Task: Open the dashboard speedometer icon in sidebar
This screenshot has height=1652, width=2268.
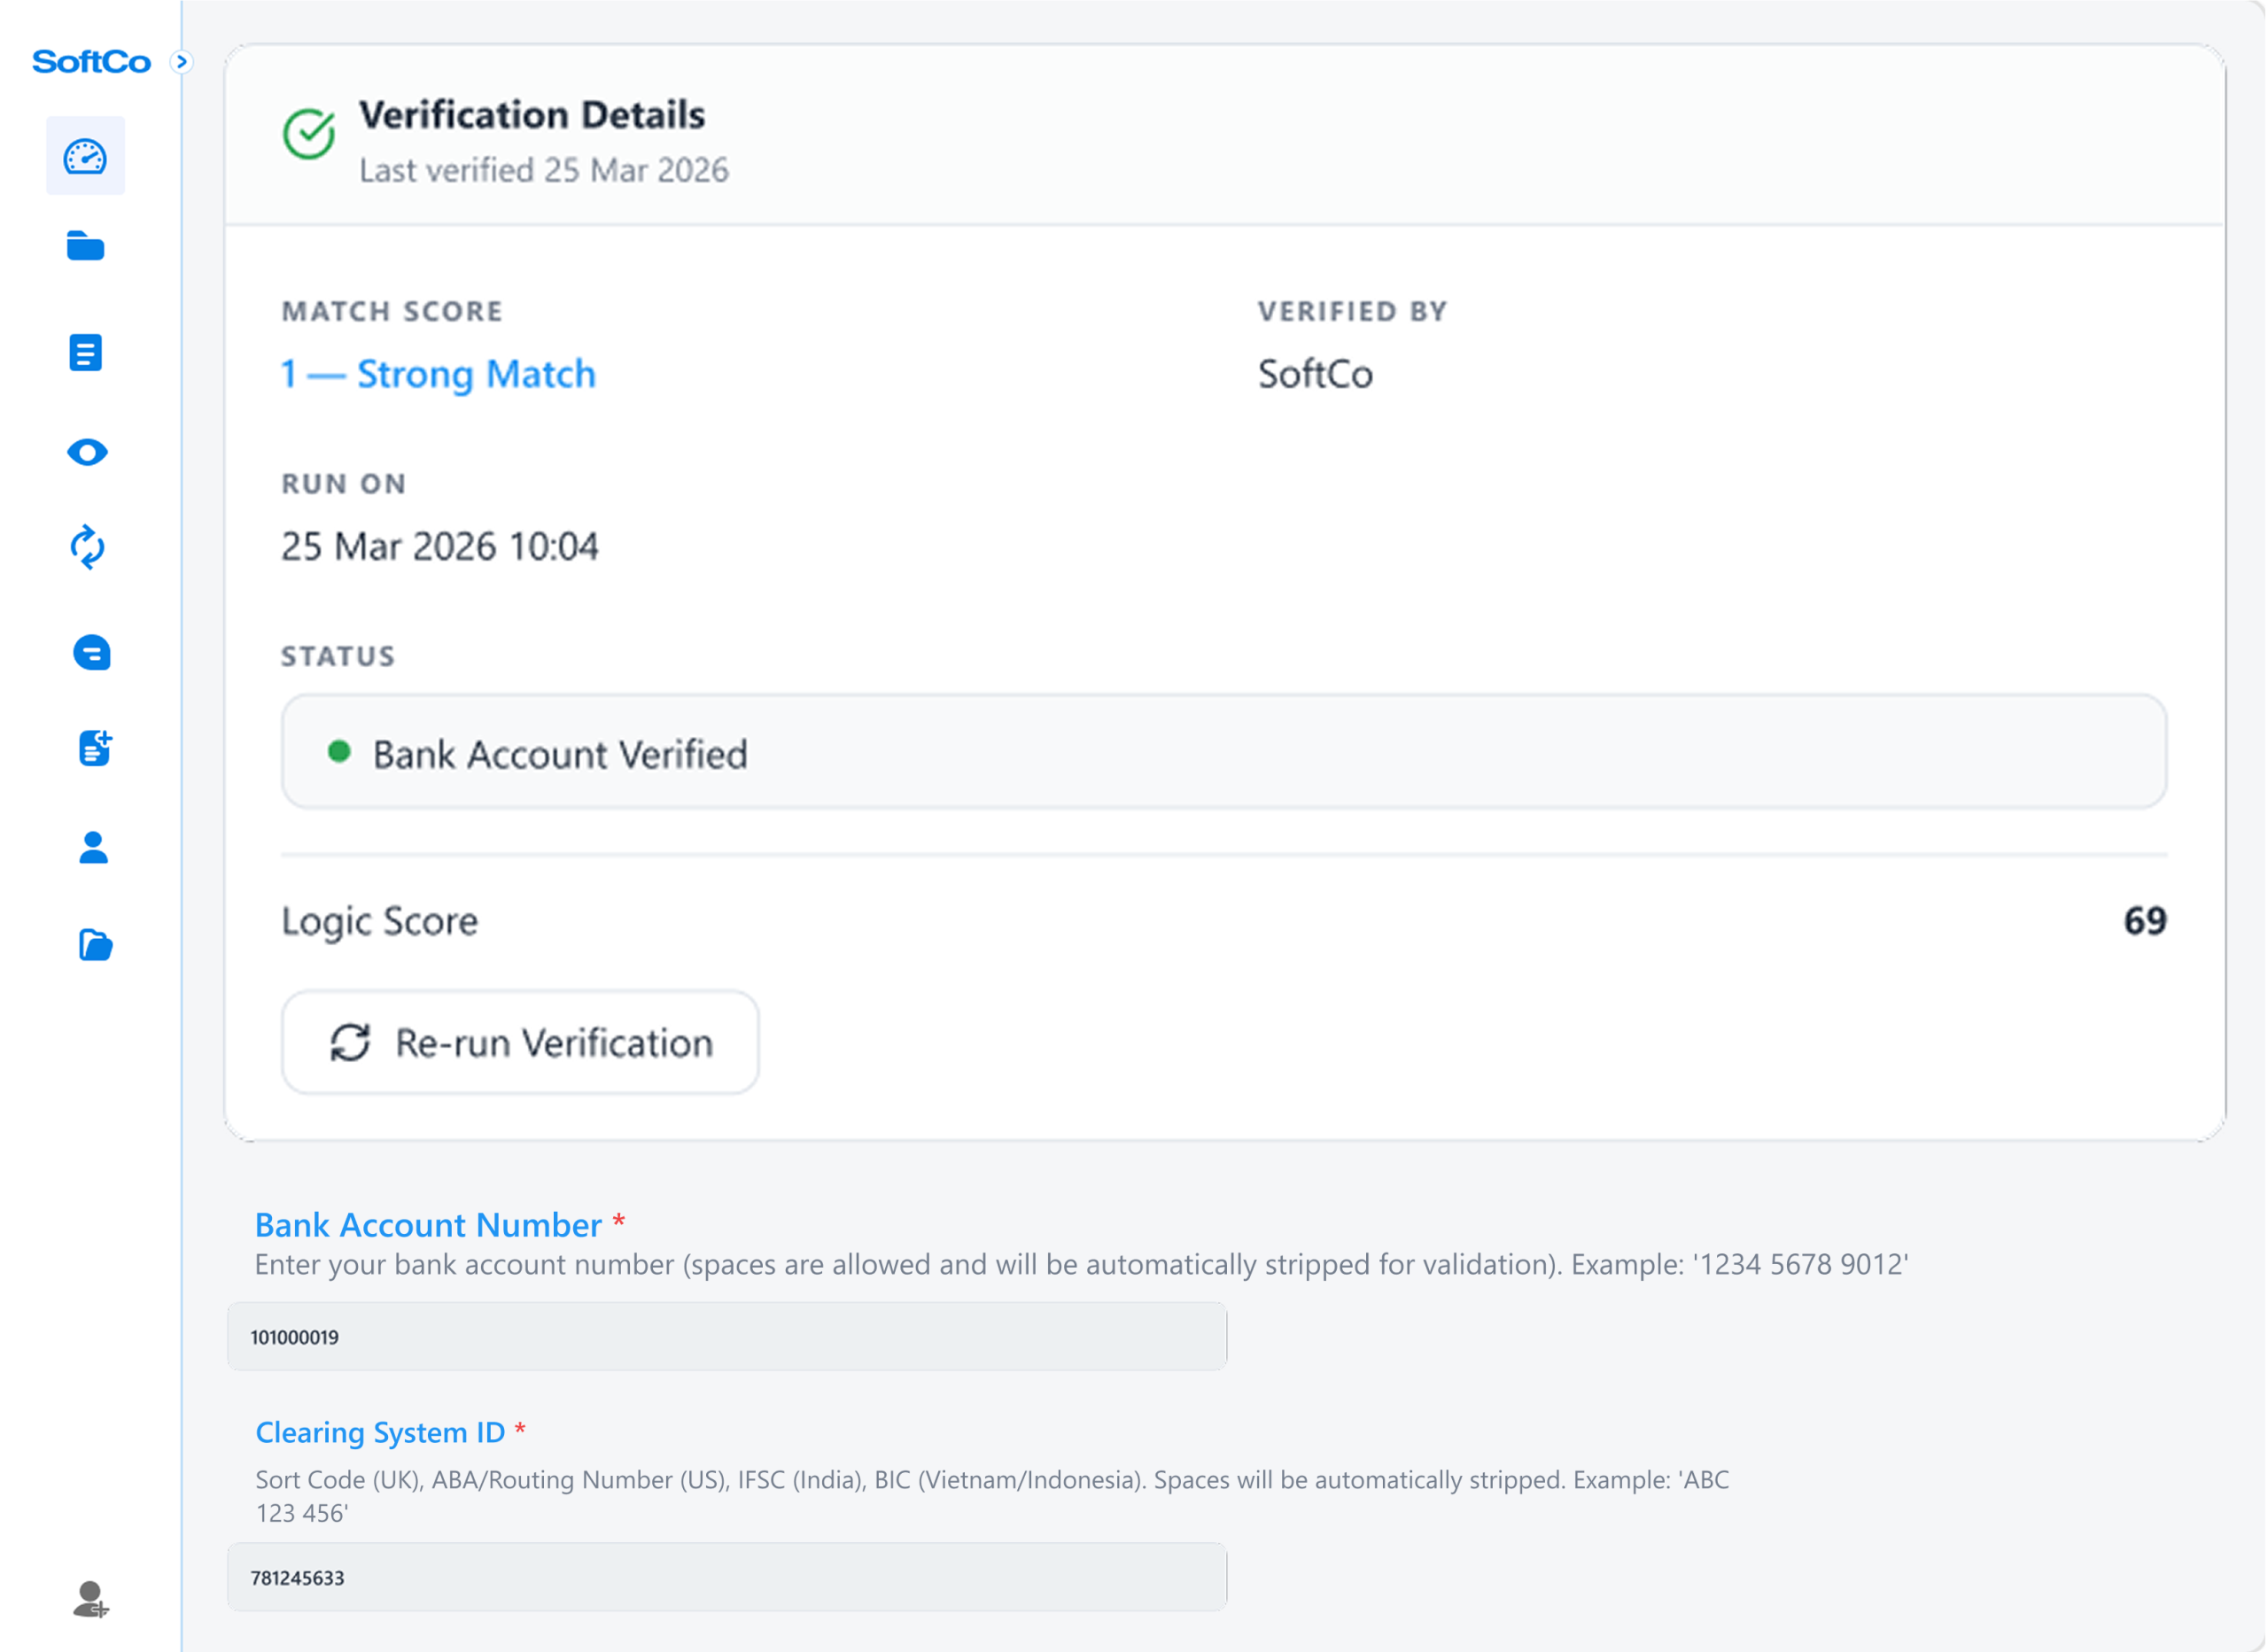Action: (x=86, y=156)
